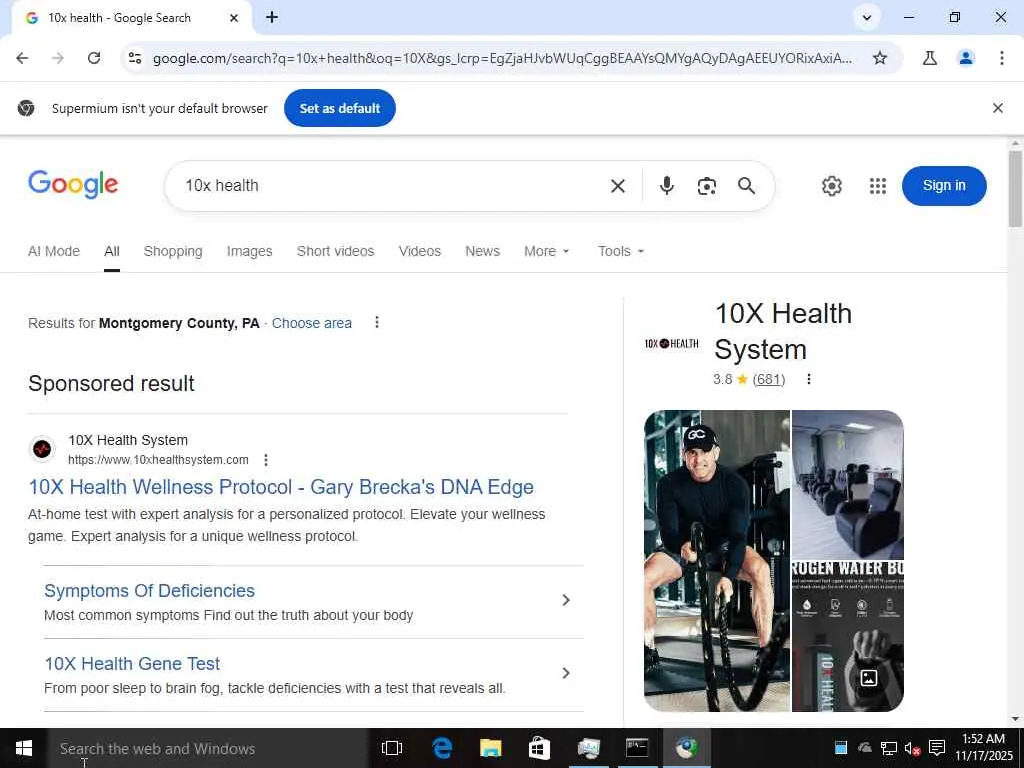Open 10X Health Wellness Protocol result link
This screenshot has height=768, width=1024.
tap(281, 487)
